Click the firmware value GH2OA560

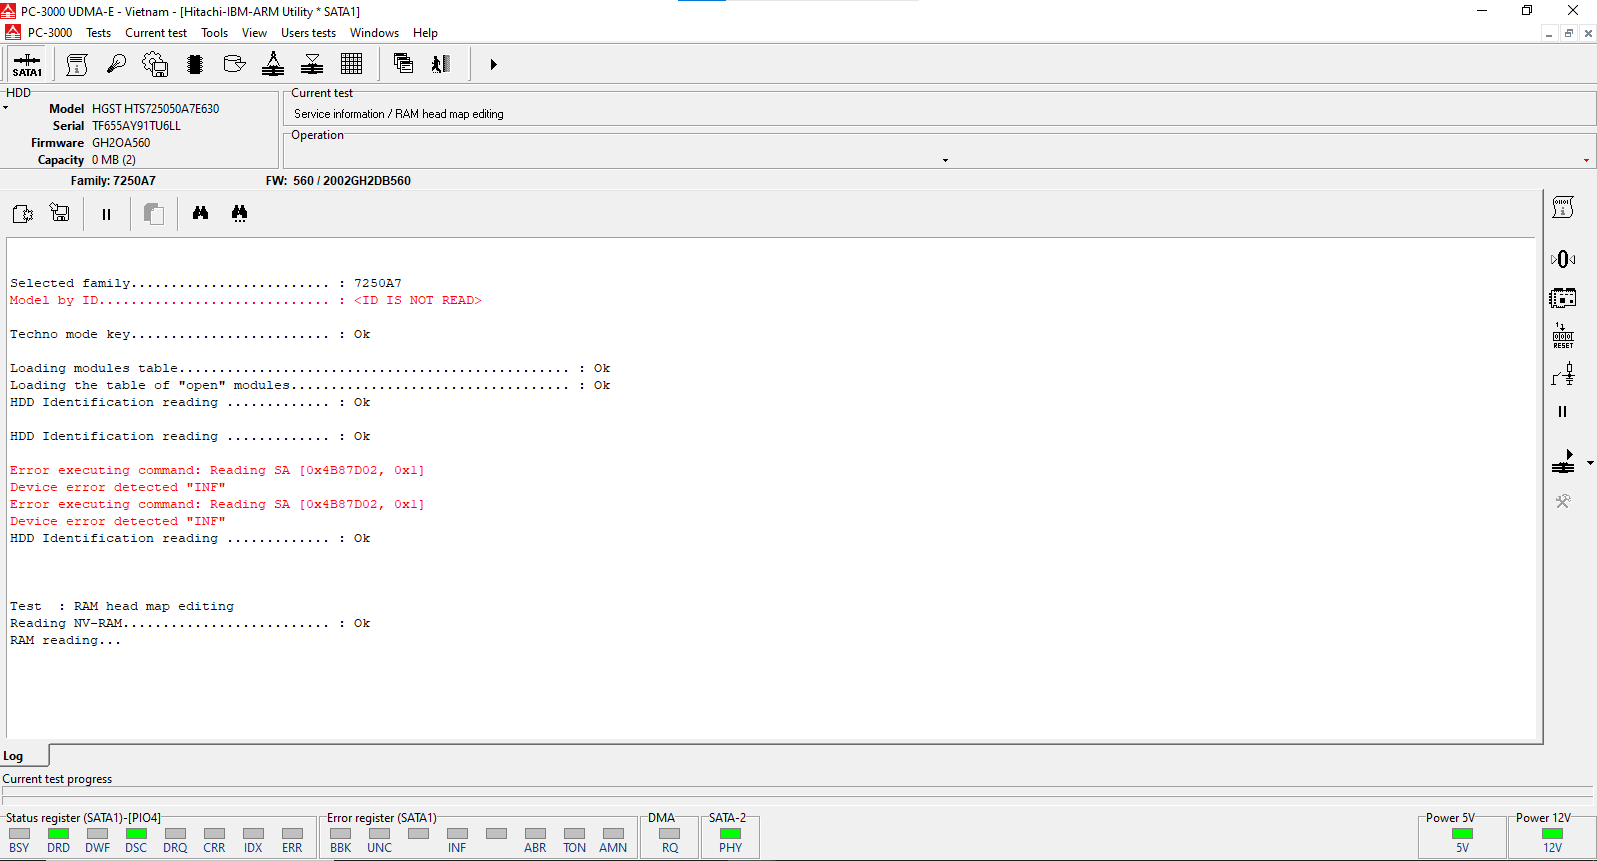pos(121,143)
